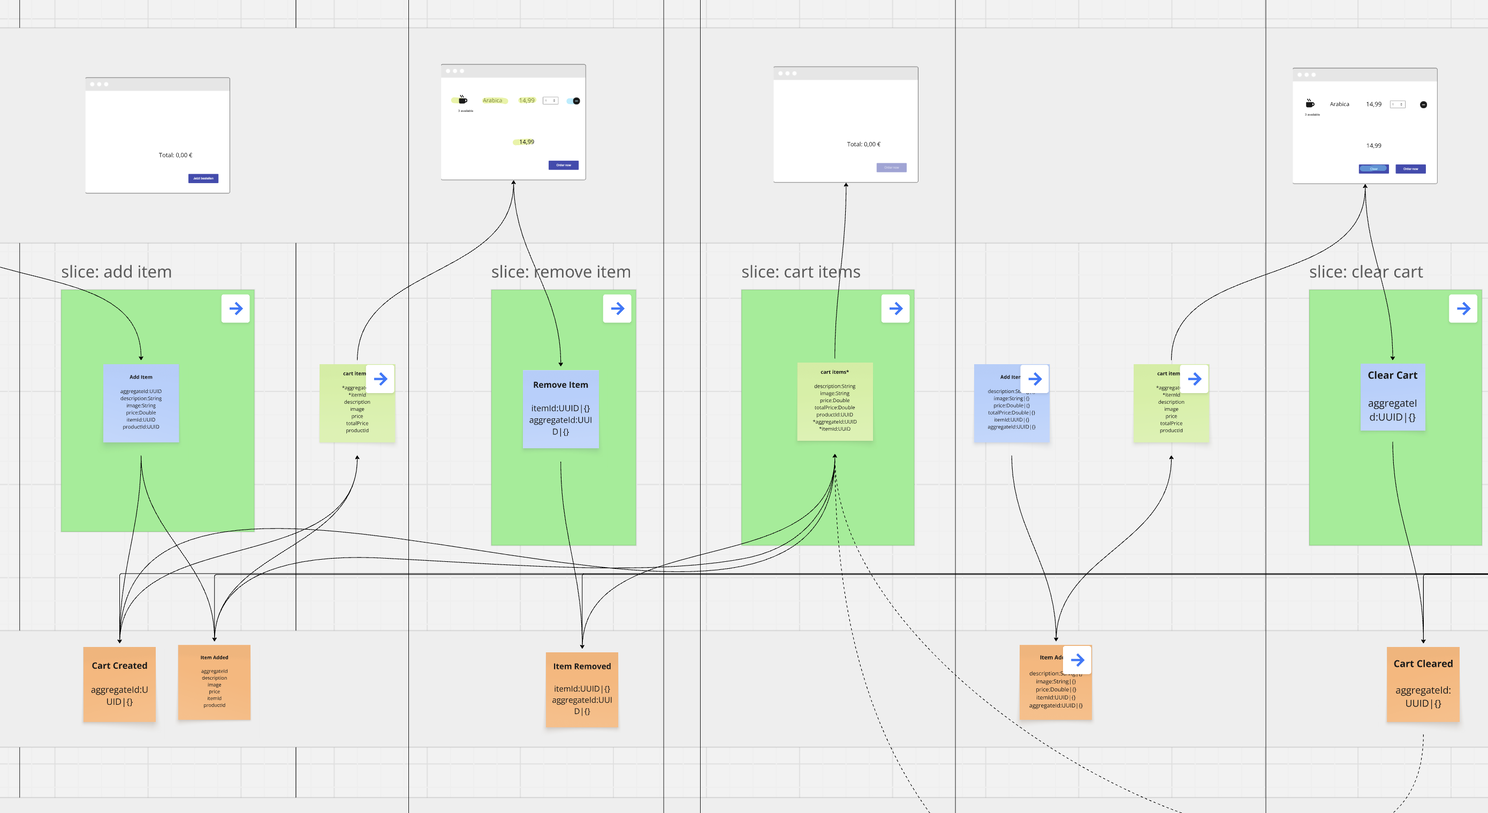1488x813 pixels.
Task: Click the arrow icon on the remove item slice
Action: 618,308
